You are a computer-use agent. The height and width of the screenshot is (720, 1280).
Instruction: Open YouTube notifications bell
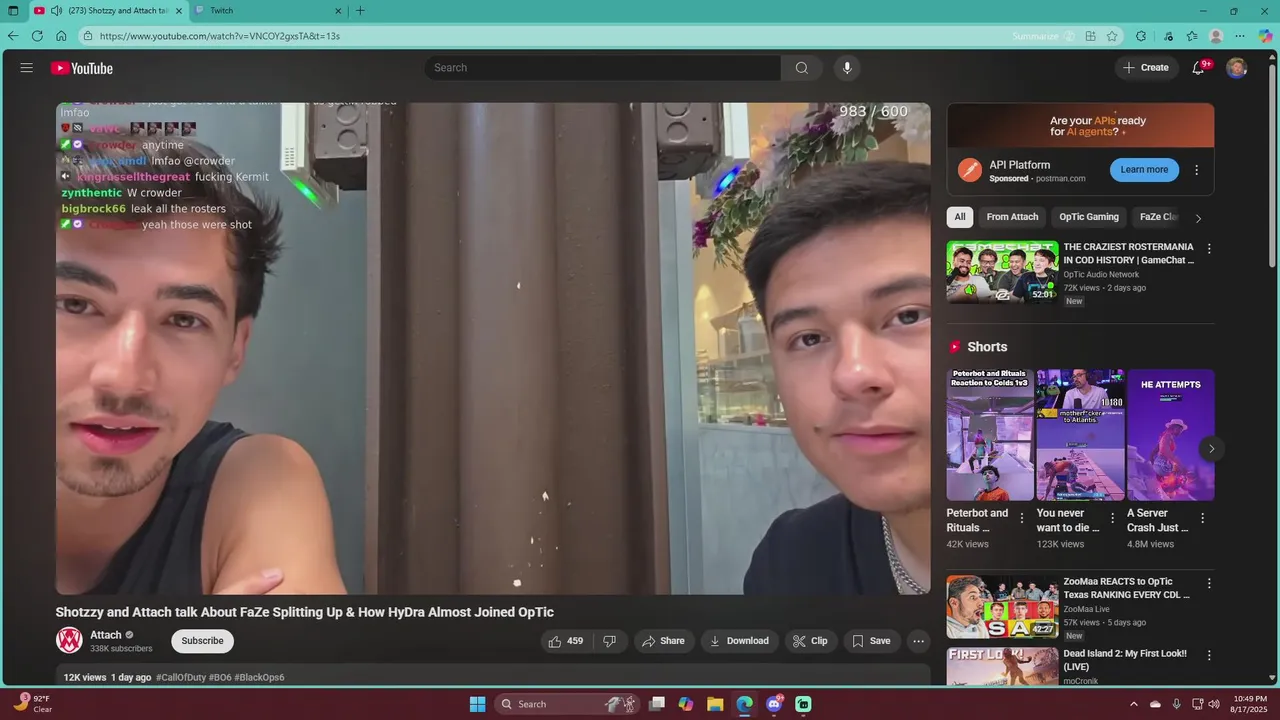coord(1198,68)
